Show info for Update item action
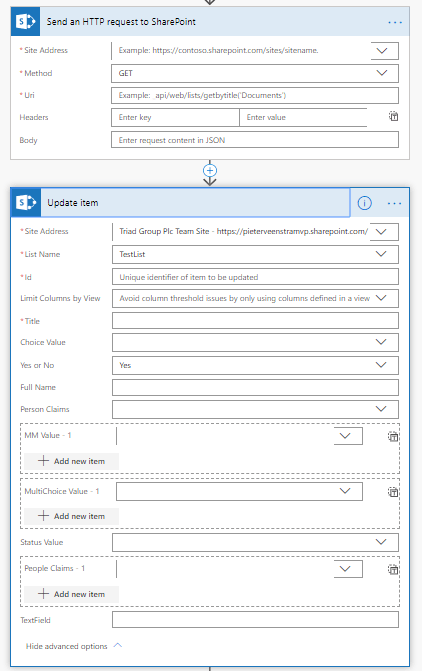The height and width of the screenshot is (671, 422). 364,203
